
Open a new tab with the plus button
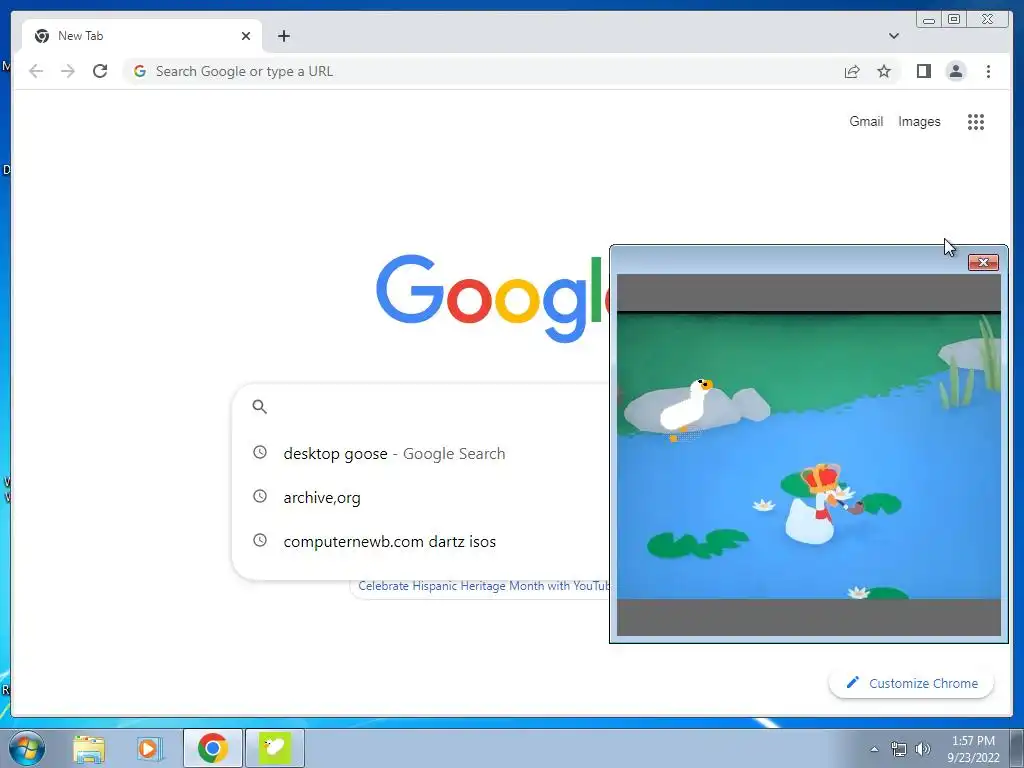(x=283, y=36)
